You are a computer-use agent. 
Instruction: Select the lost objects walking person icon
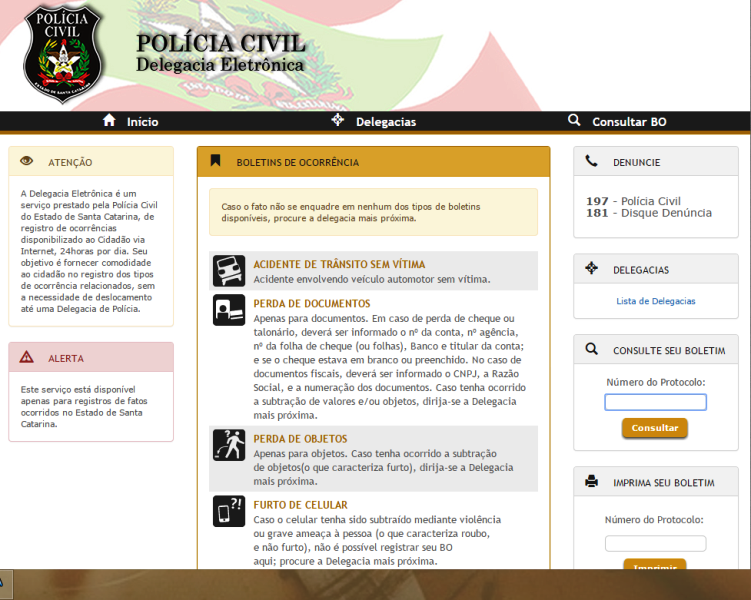tap(229, 445)
